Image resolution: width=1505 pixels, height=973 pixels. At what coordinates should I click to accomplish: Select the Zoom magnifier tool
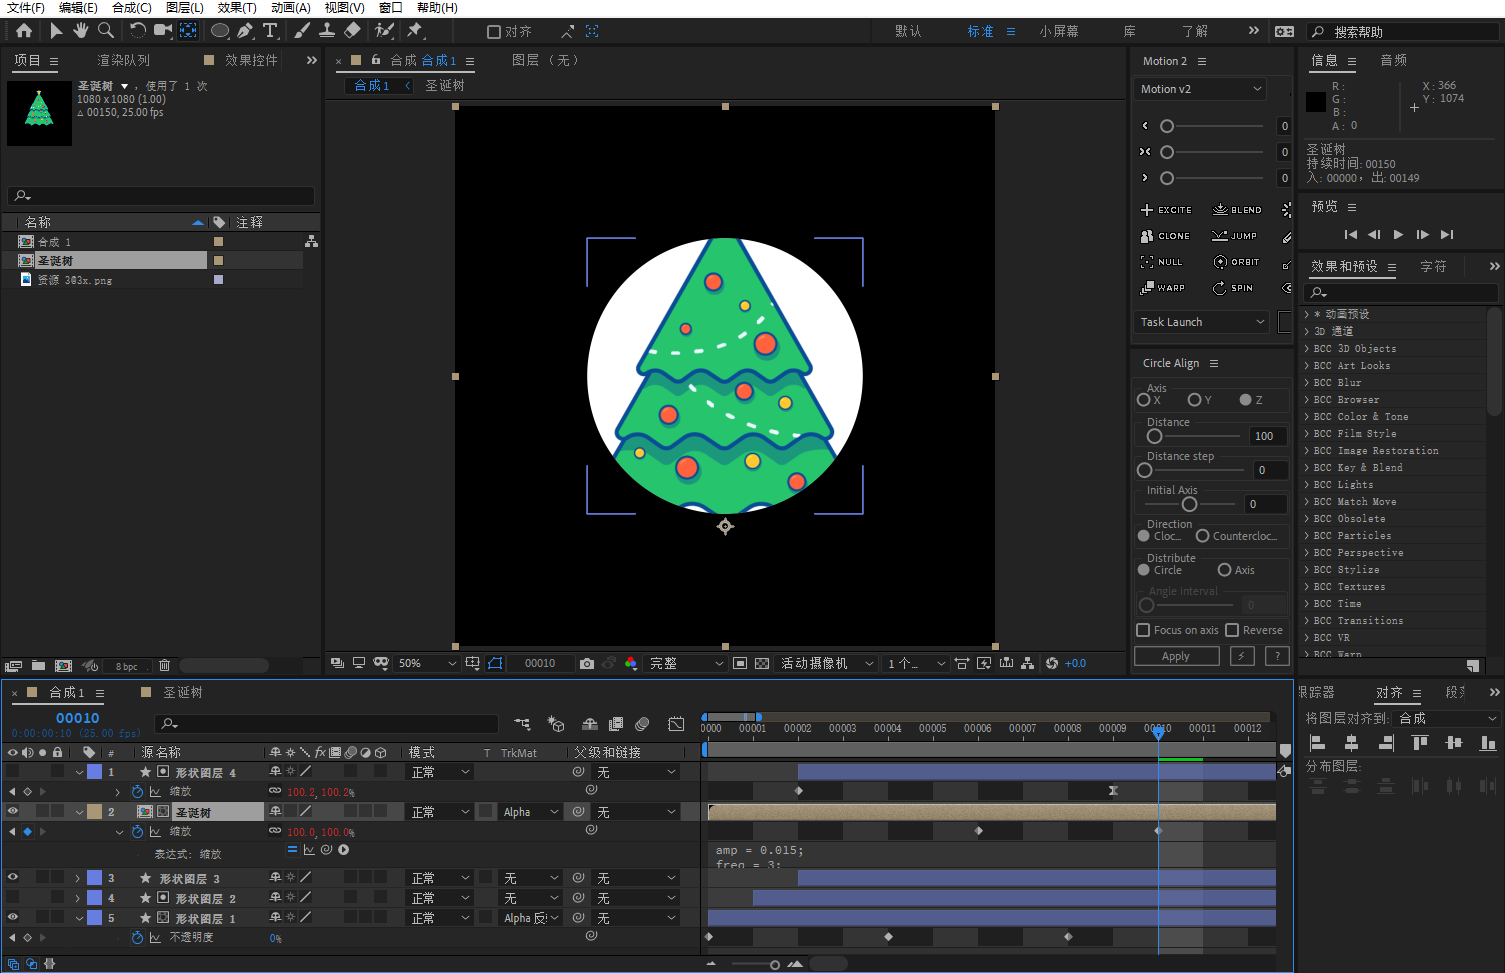point(106,31)
